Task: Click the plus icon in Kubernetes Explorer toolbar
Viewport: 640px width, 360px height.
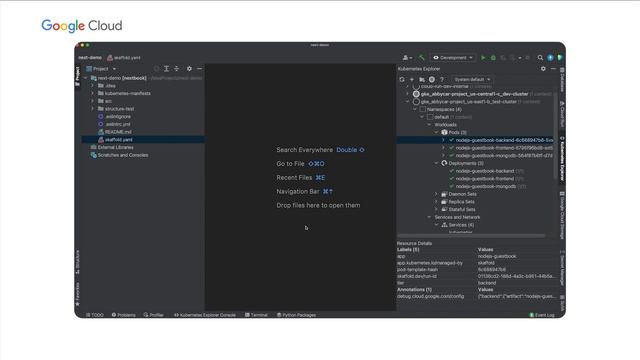Action: [x=412, y=79]
